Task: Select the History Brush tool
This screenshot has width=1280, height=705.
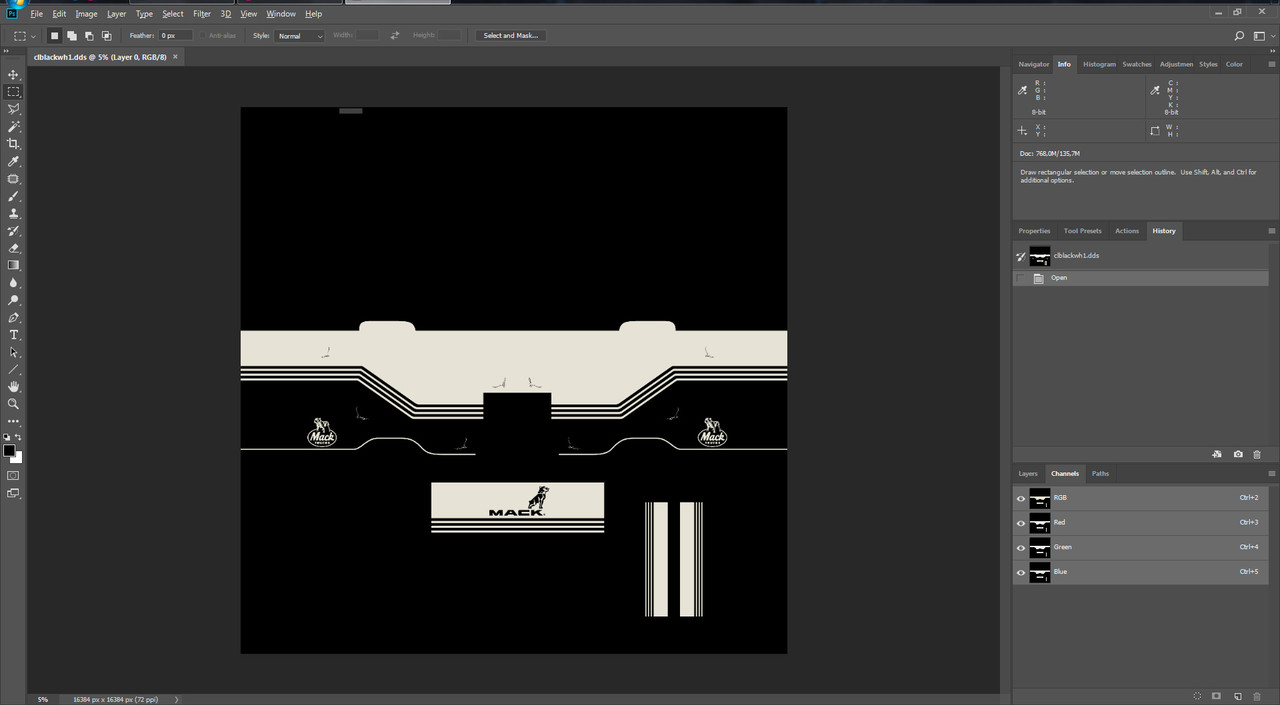Action: point(14,231)
